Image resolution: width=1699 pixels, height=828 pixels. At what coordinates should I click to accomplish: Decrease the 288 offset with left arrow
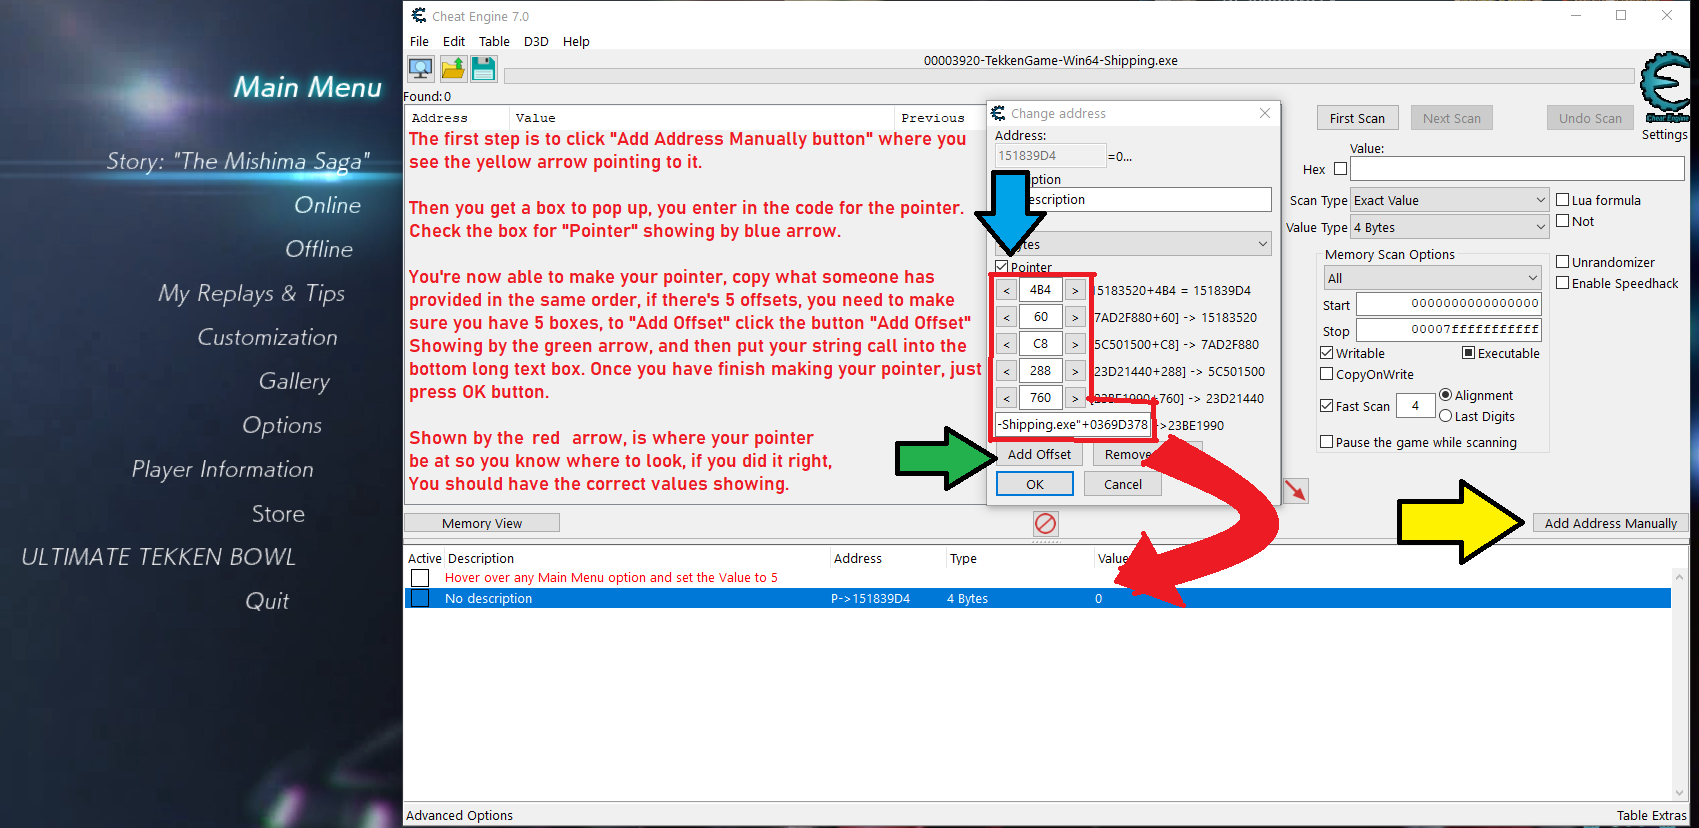pyautogui.click(x=1007, y=371)
